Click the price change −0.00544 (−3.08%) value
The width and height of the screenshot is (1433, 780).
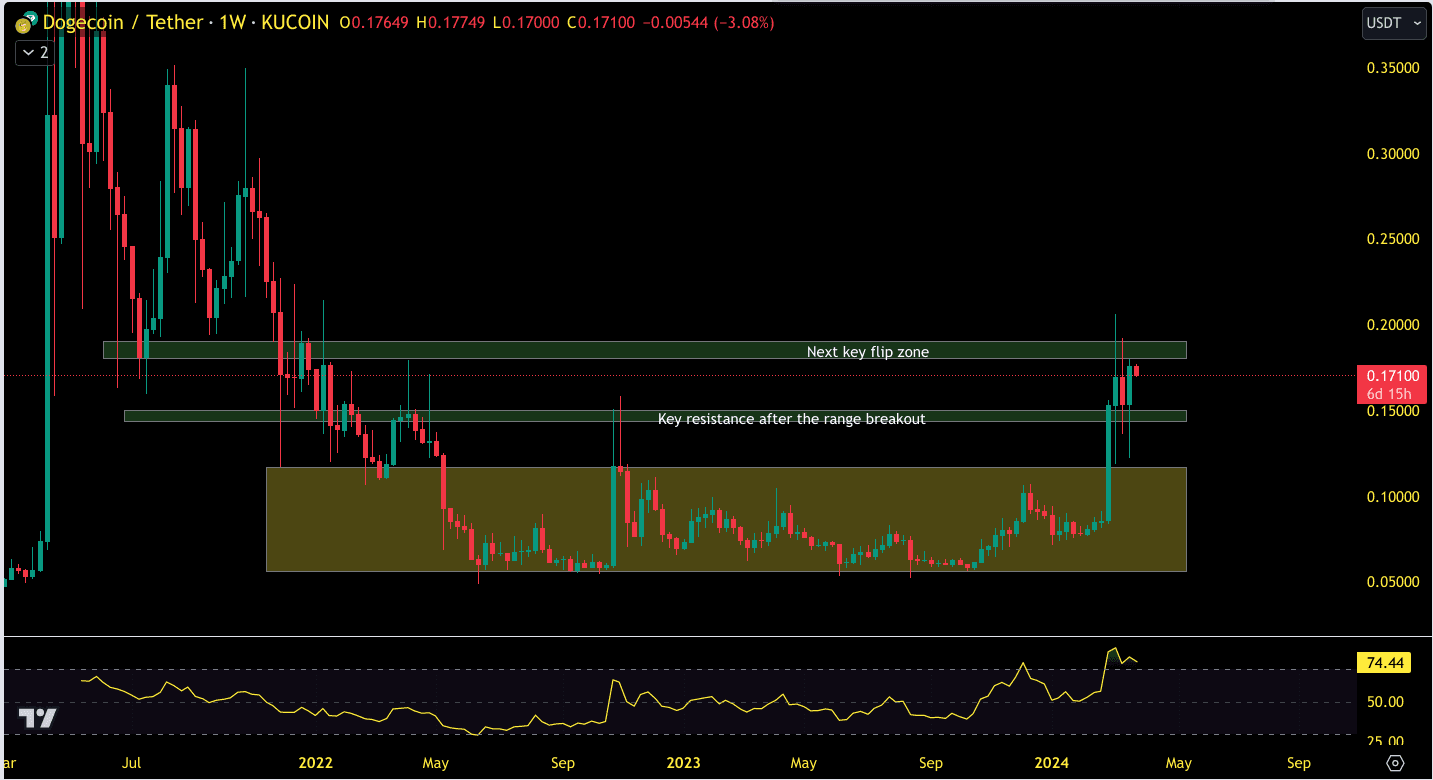(709, 22)
